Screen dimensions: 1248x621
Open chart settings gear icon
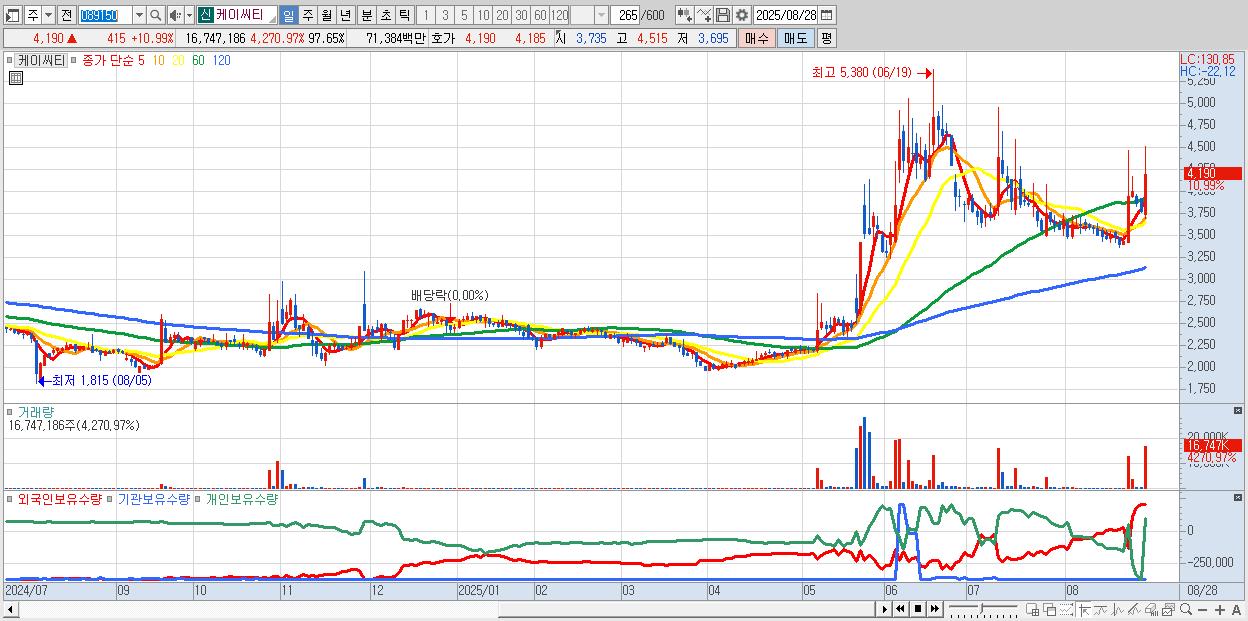[x=741, y=15]
